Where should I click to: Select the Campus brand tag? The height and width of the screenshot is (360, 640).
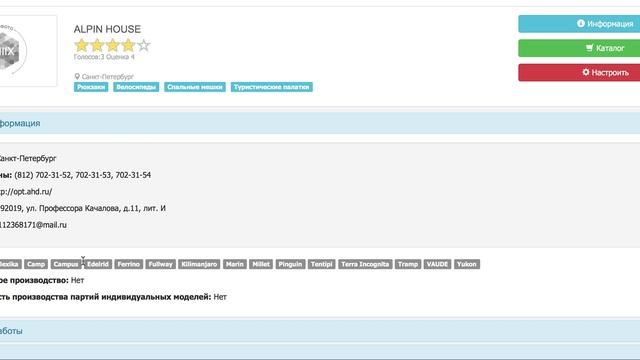pos(66,264)
